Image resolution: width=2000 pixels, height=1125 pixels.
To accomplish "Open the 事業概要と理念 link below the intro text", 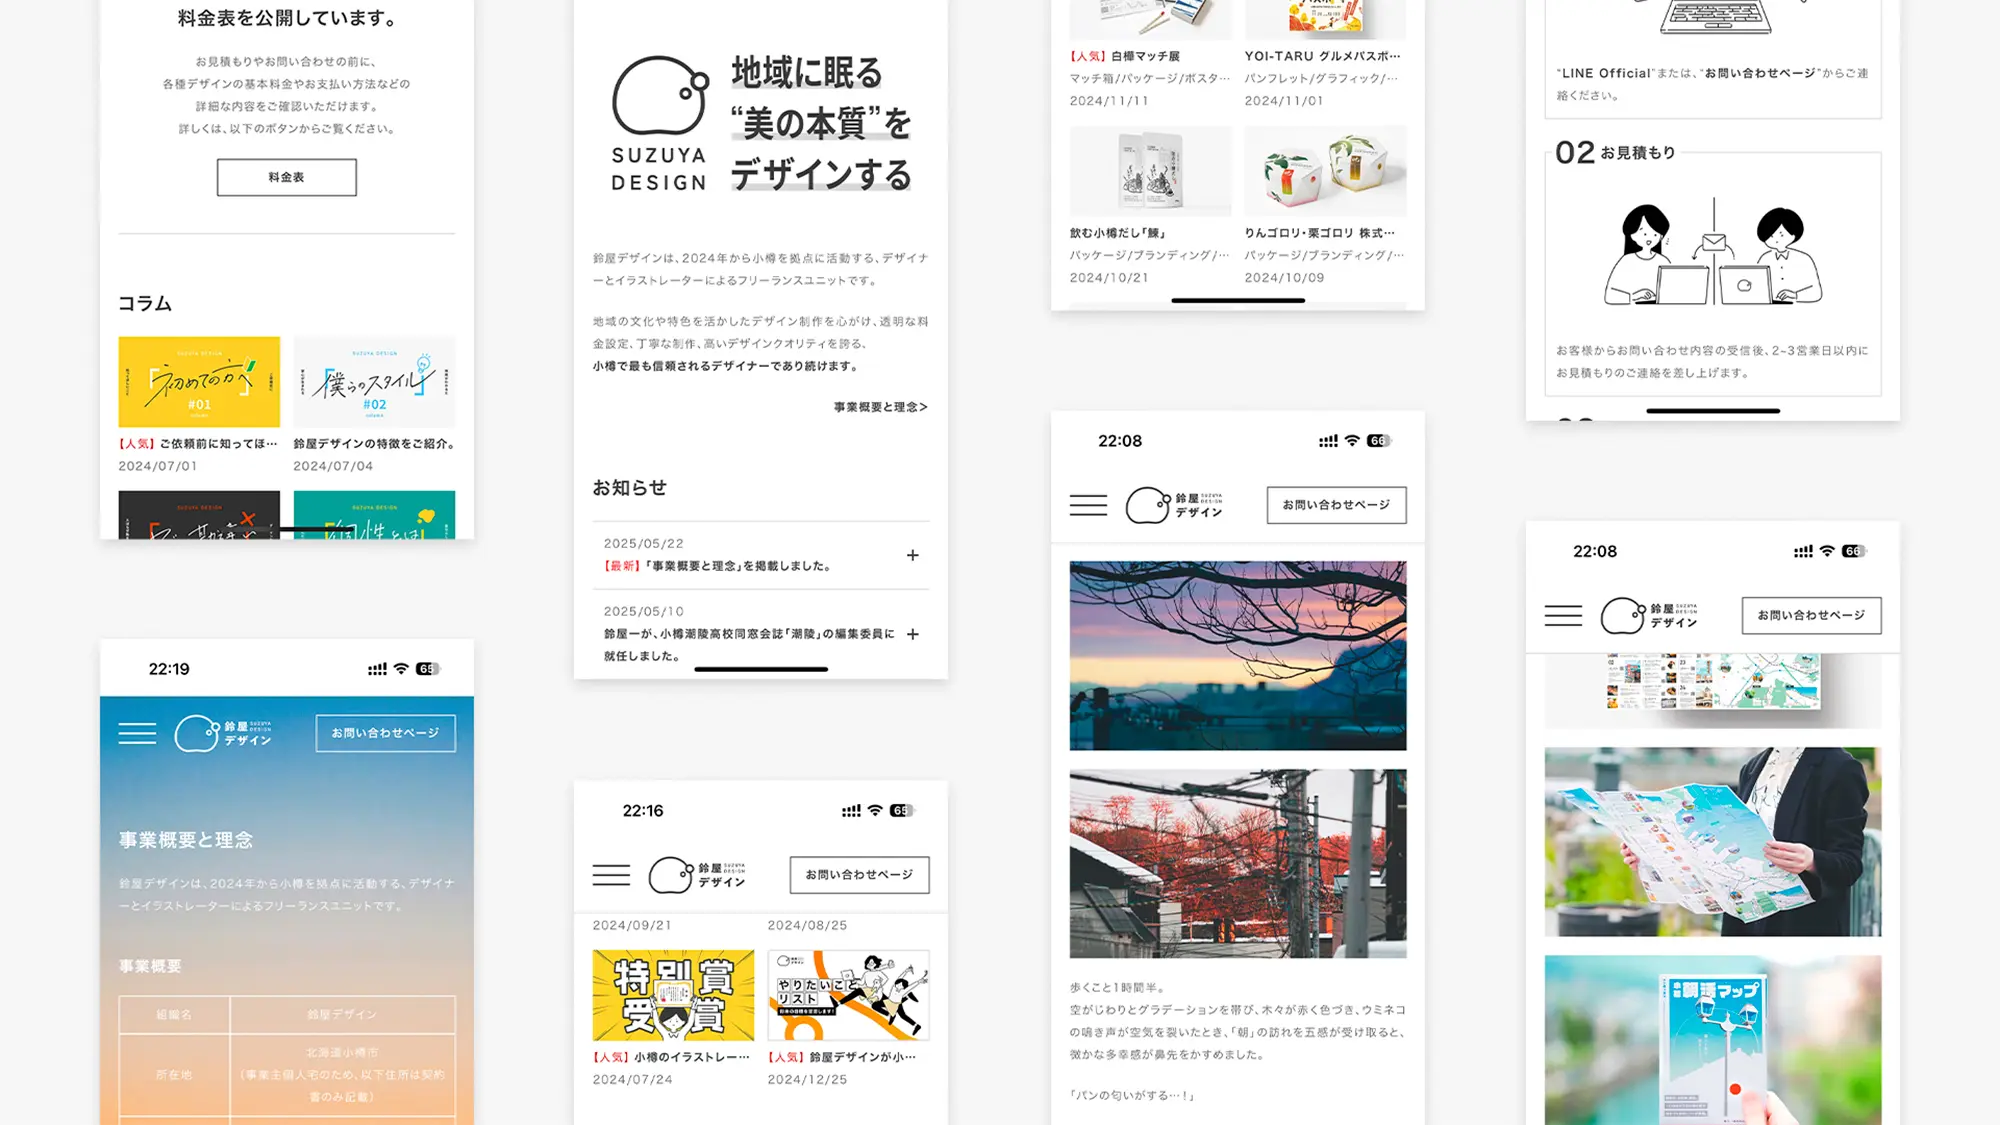I will [880, 406].
